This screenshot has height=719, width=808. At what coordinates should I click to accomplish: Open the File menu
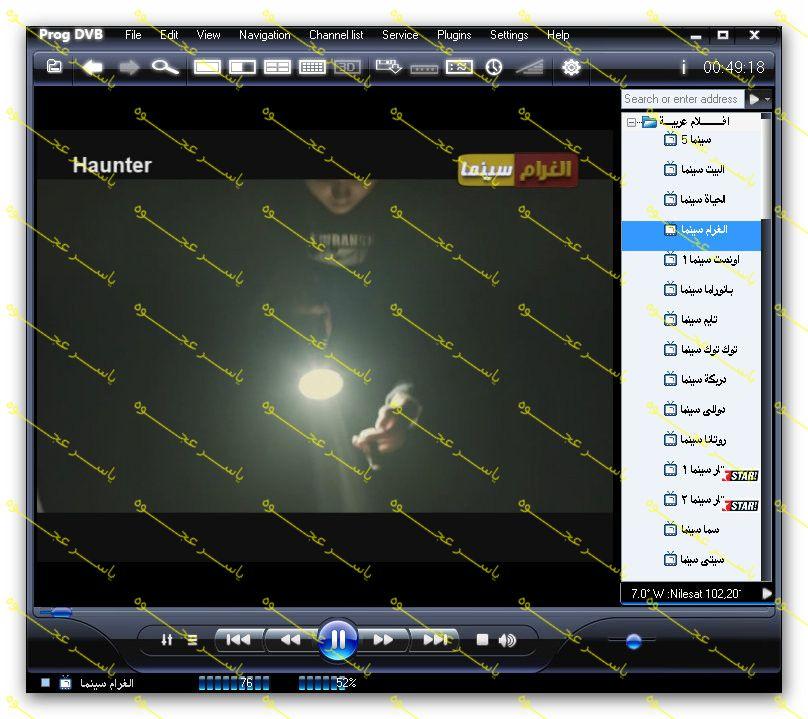(x=133, y=35)
